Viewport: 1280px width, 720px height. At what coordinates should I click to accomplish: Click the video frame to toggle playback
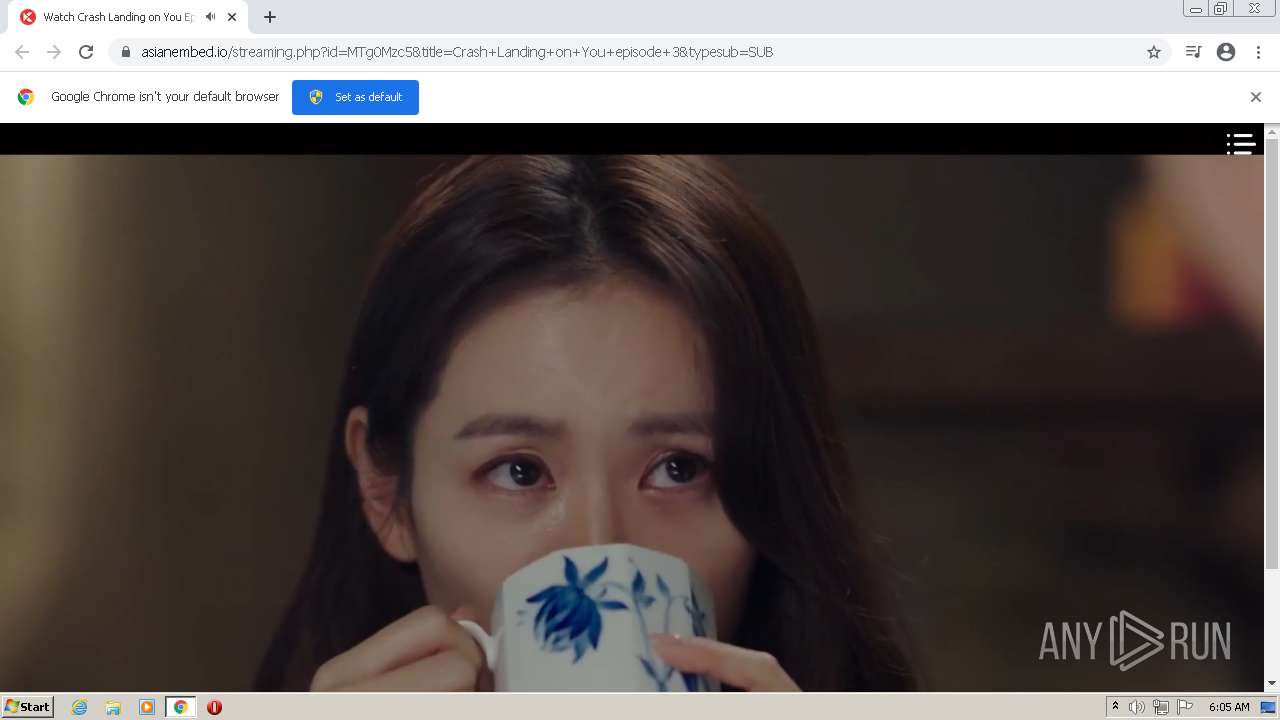pos(632,423)
